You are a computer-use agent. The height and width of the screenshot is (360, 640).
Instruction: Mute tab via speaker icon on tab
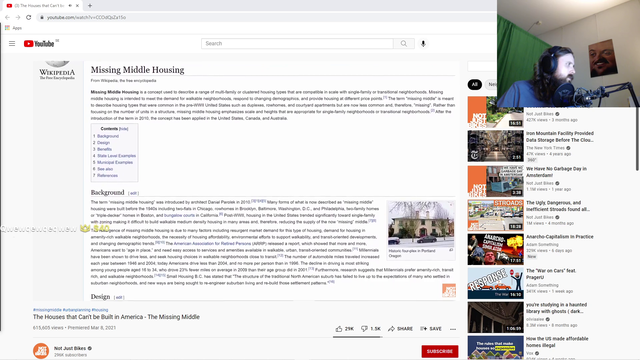coord(70,6)
